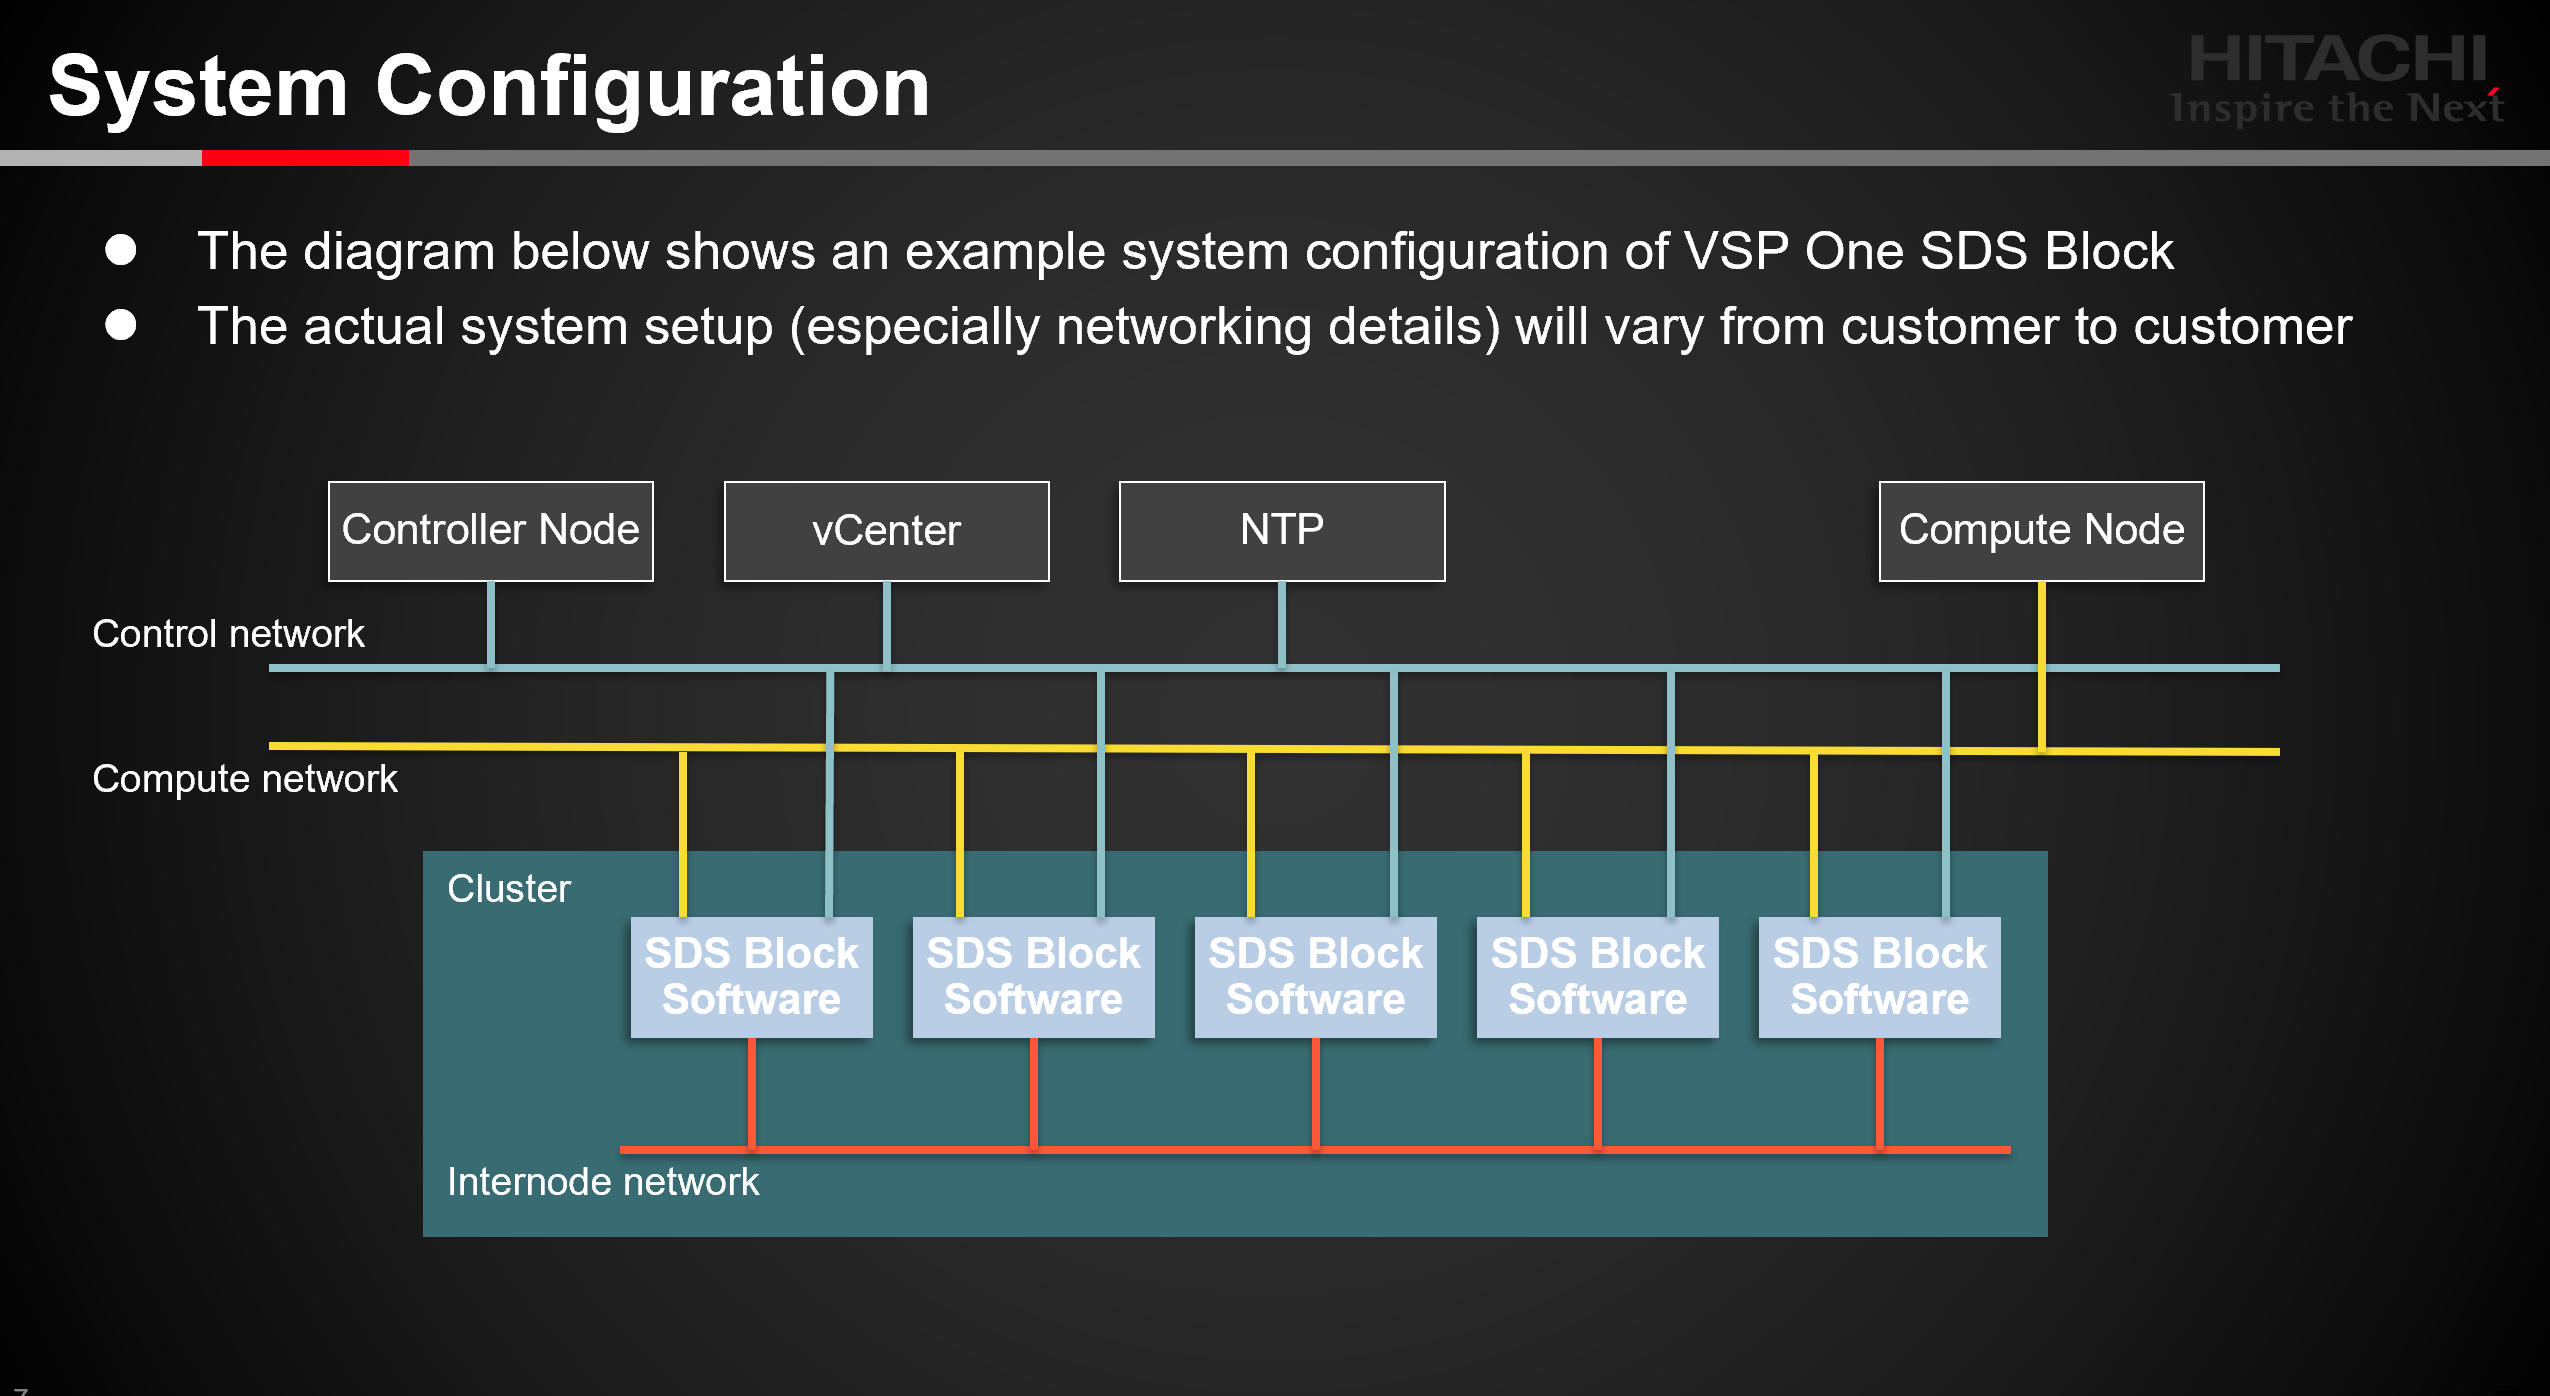The height and width of the screenshot is (1396, 2550).
Task: Select the Hitachi Inspire the Next logo
Action: tap(2337, 80)
